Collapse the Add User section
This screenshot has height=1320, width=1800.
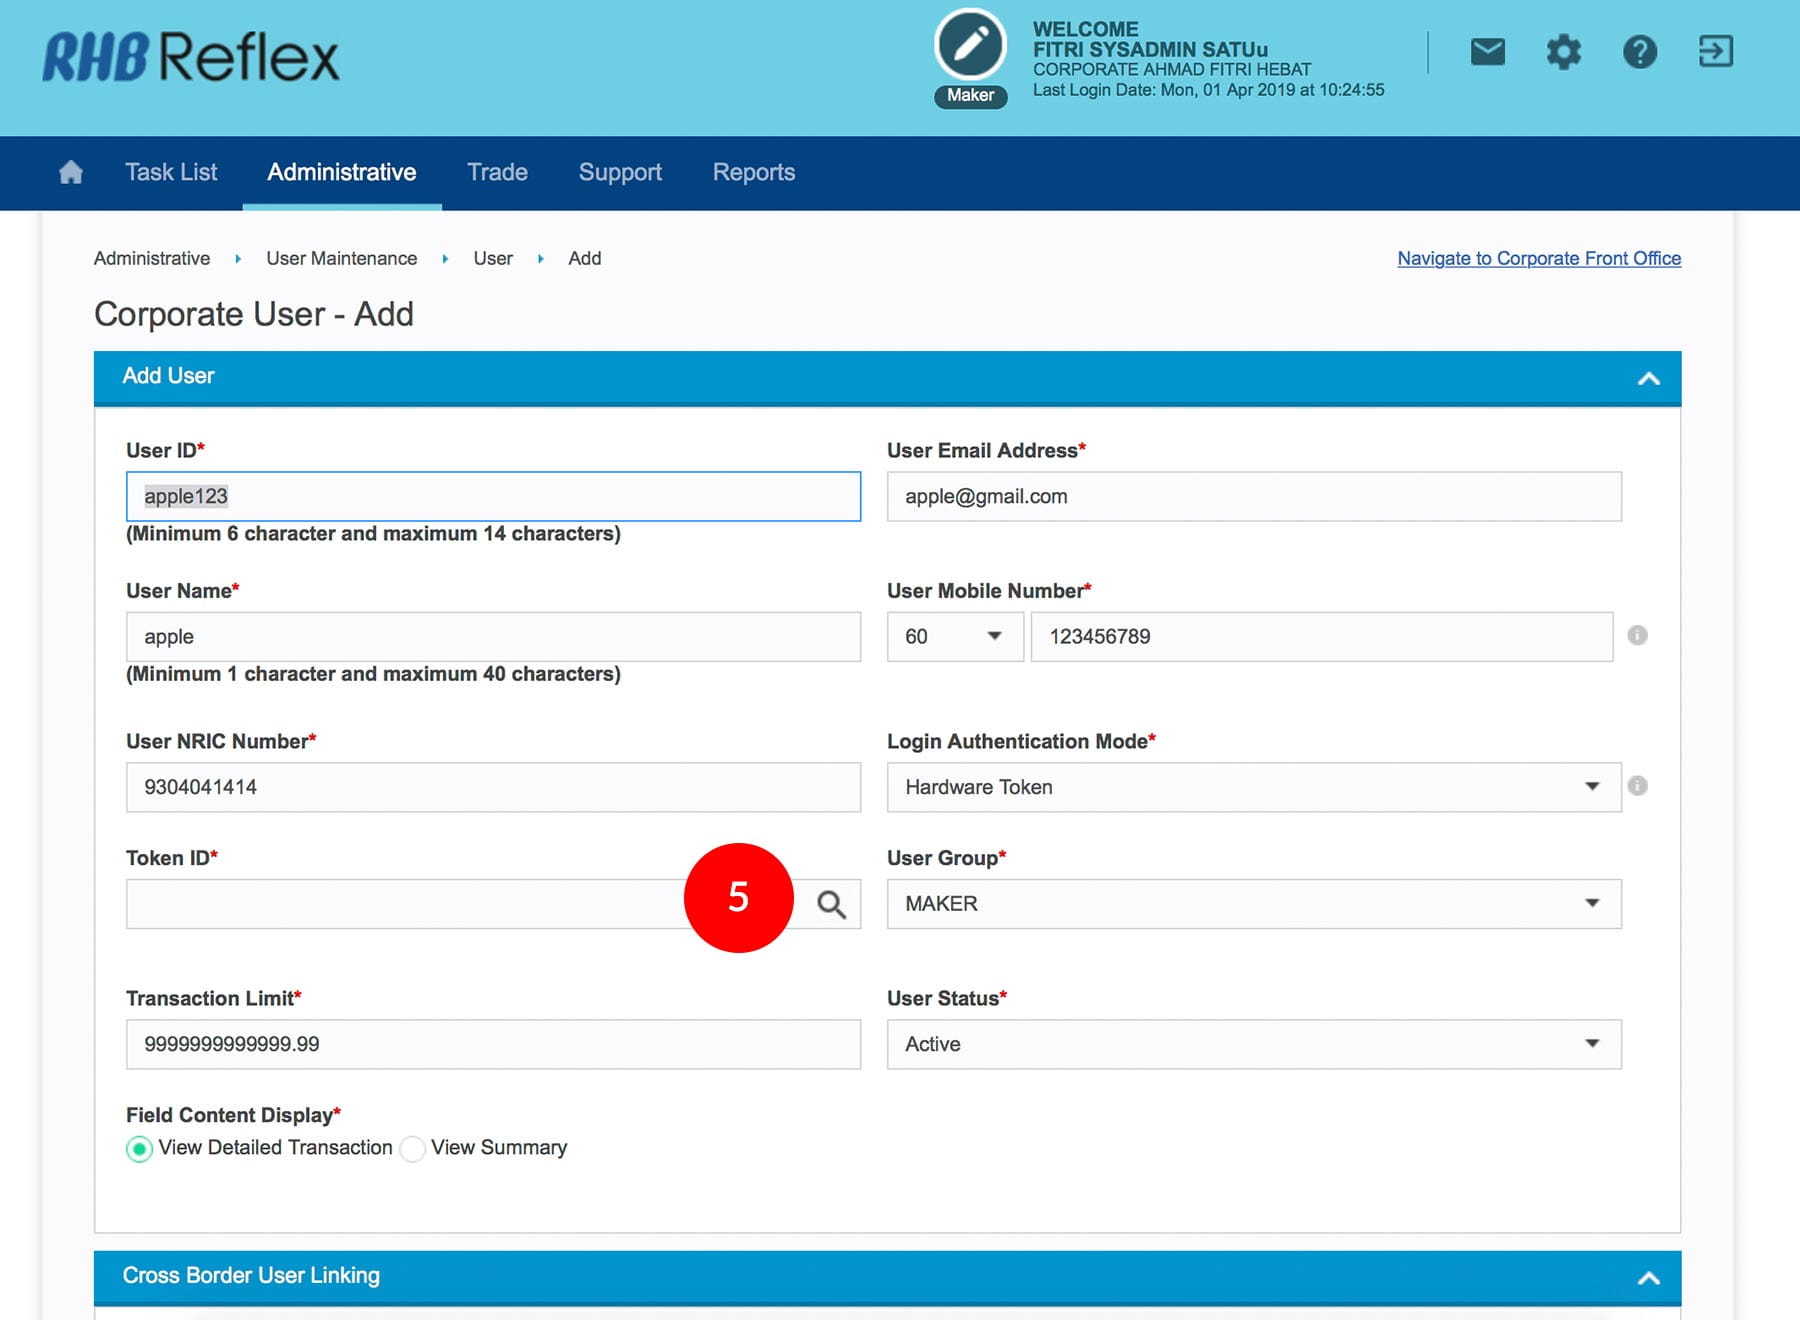point(1648,378)
